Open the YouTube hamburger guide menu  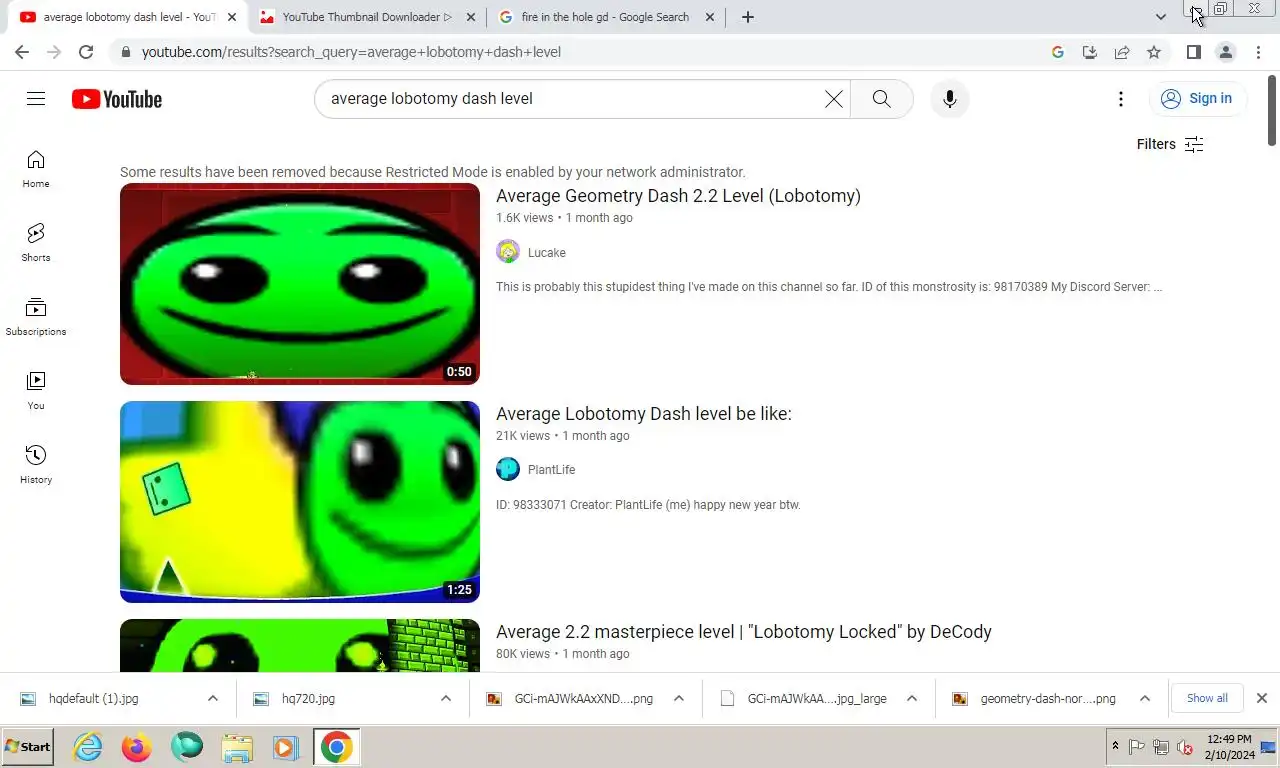pyautogui.click(x=36, y=98)
